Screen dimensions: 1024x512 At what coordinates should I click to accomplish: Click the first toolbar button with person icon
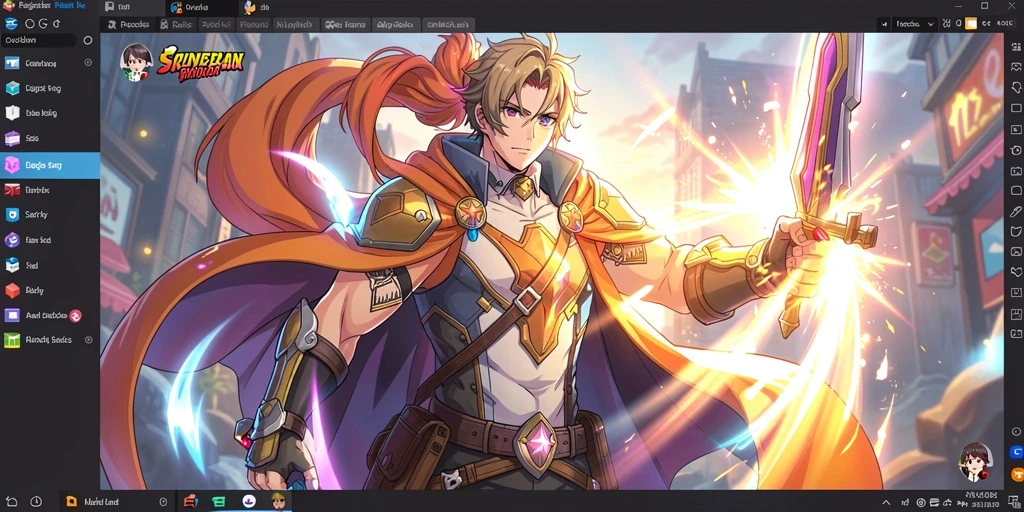point(128,25)
